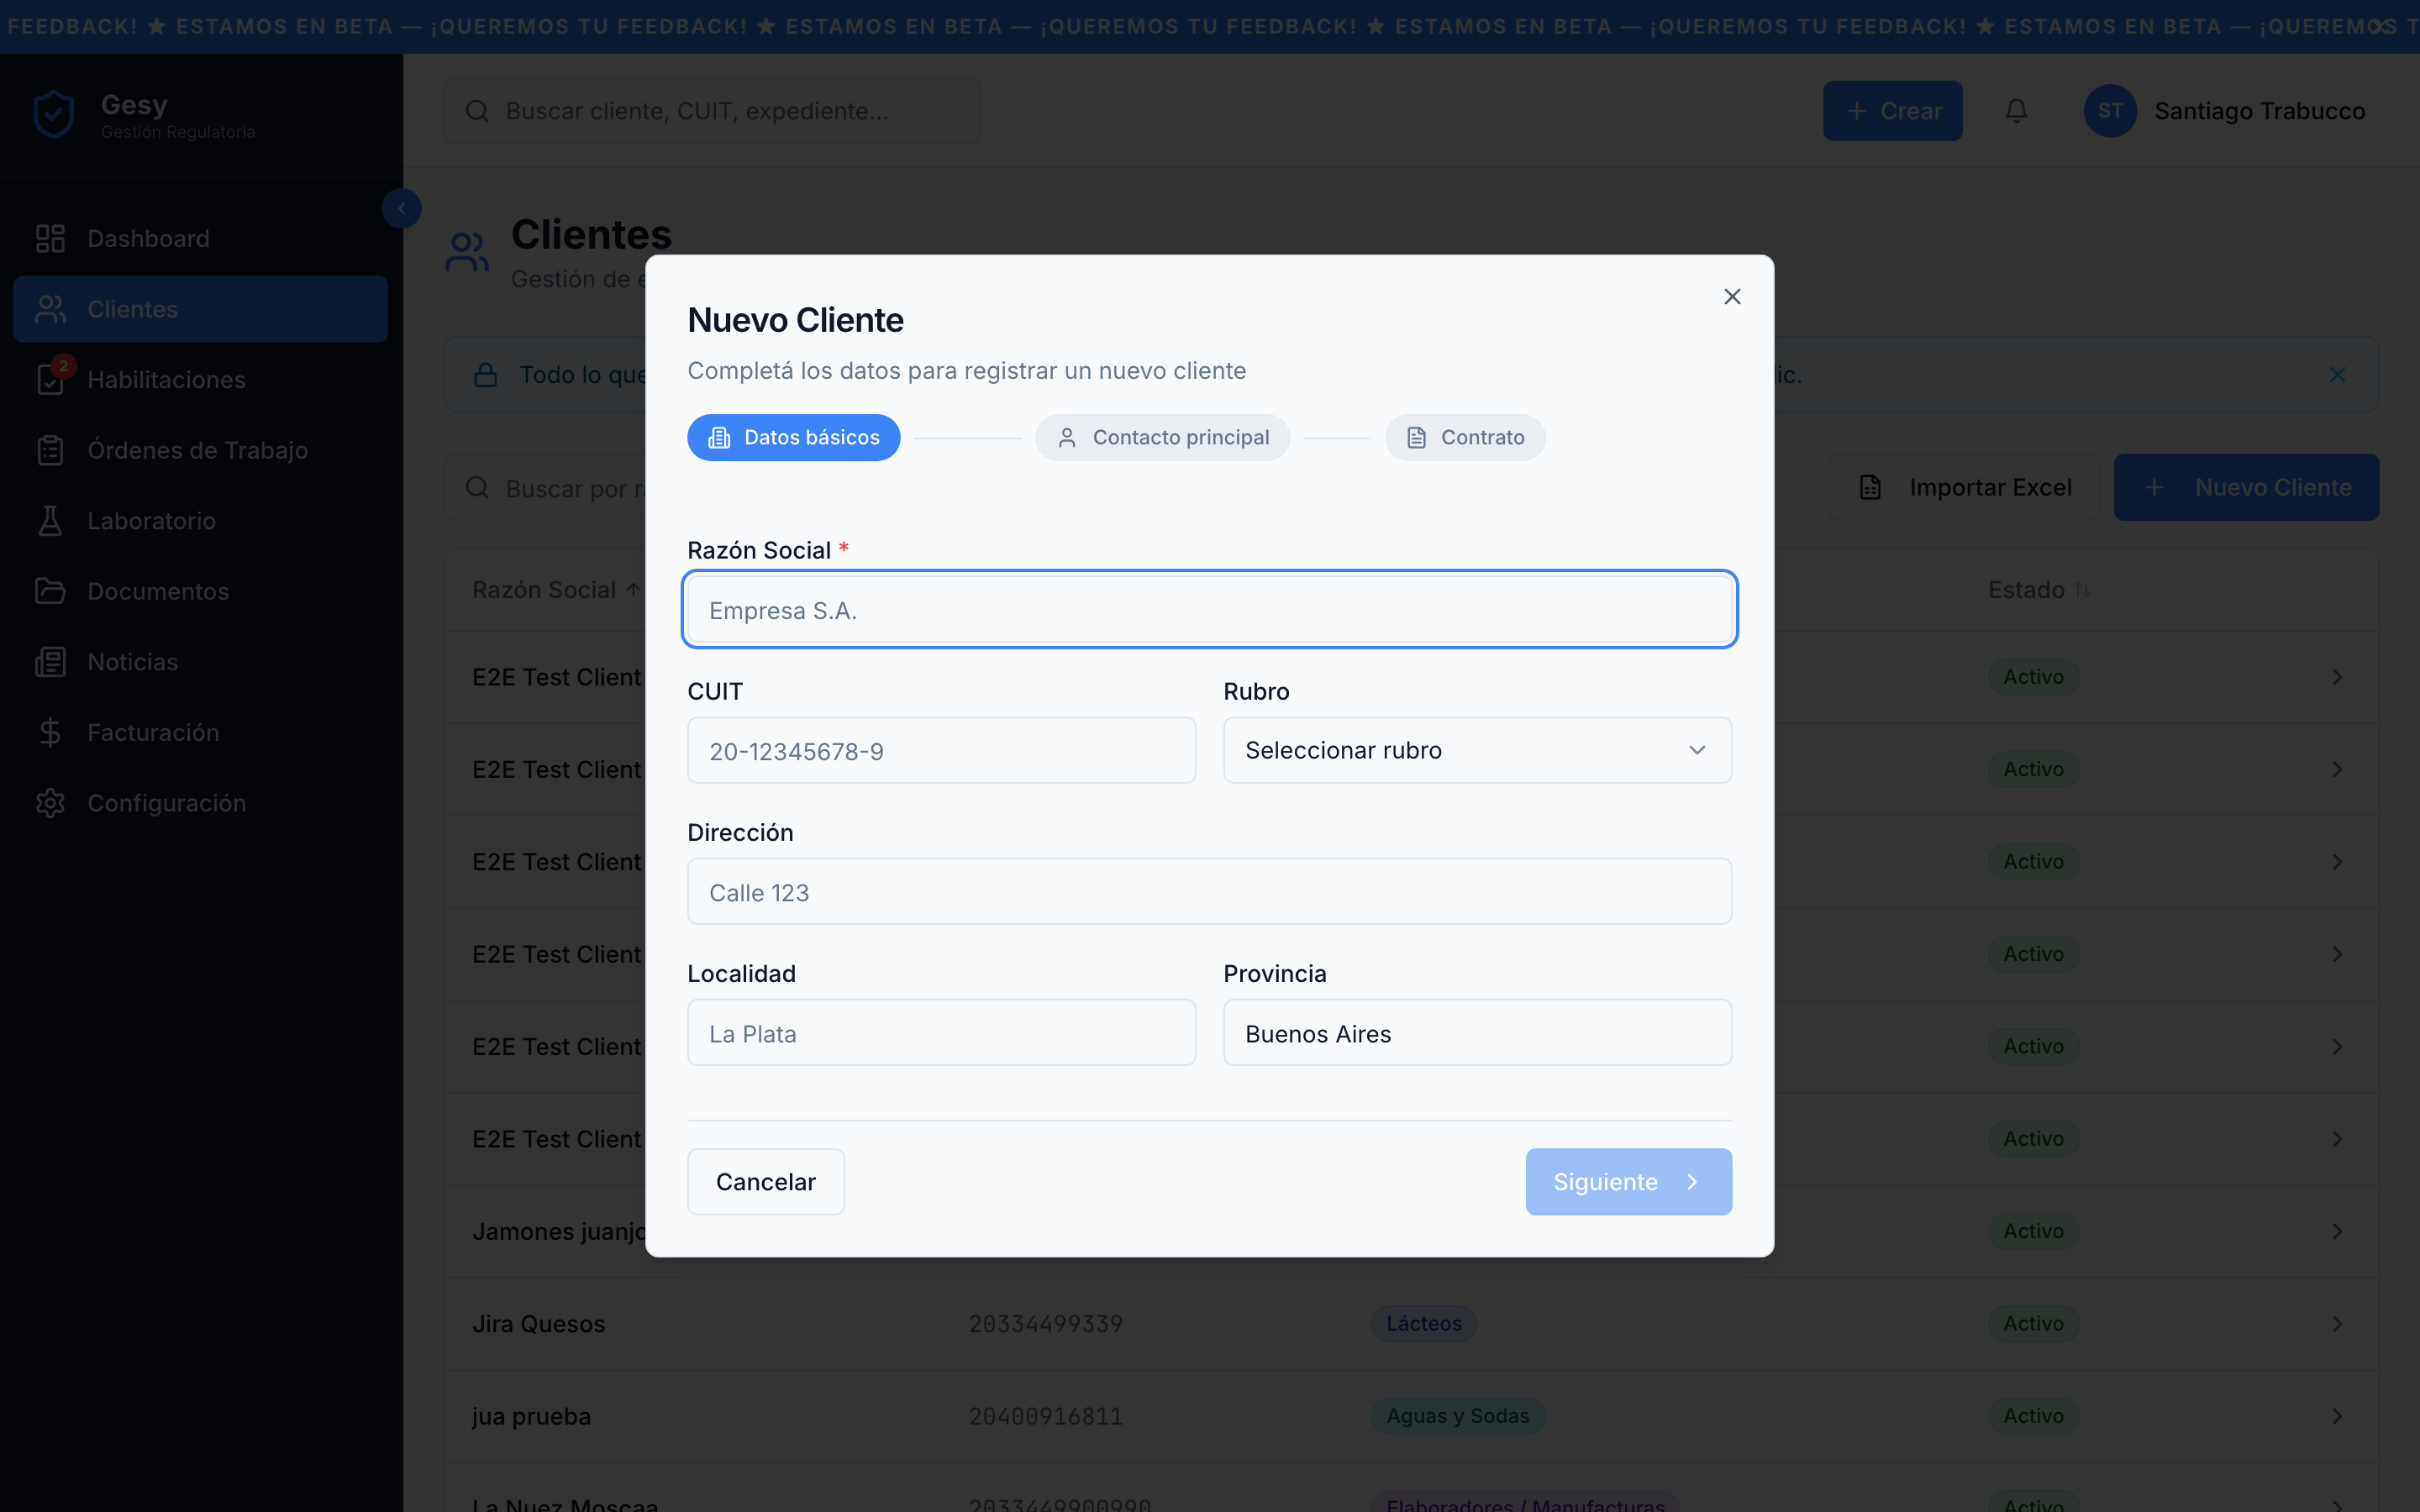The height and width of the screenshot is (1512, 2420).
Task: Collapse the sidebar with the chevron
Action: point(401,208)
